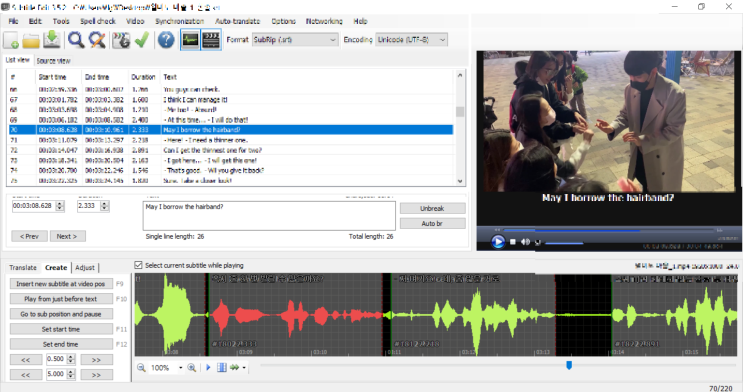Open a subtitle with the folder icon
Image resolution: width=743 pixels, height=392 pixels.
click(31, 40)
